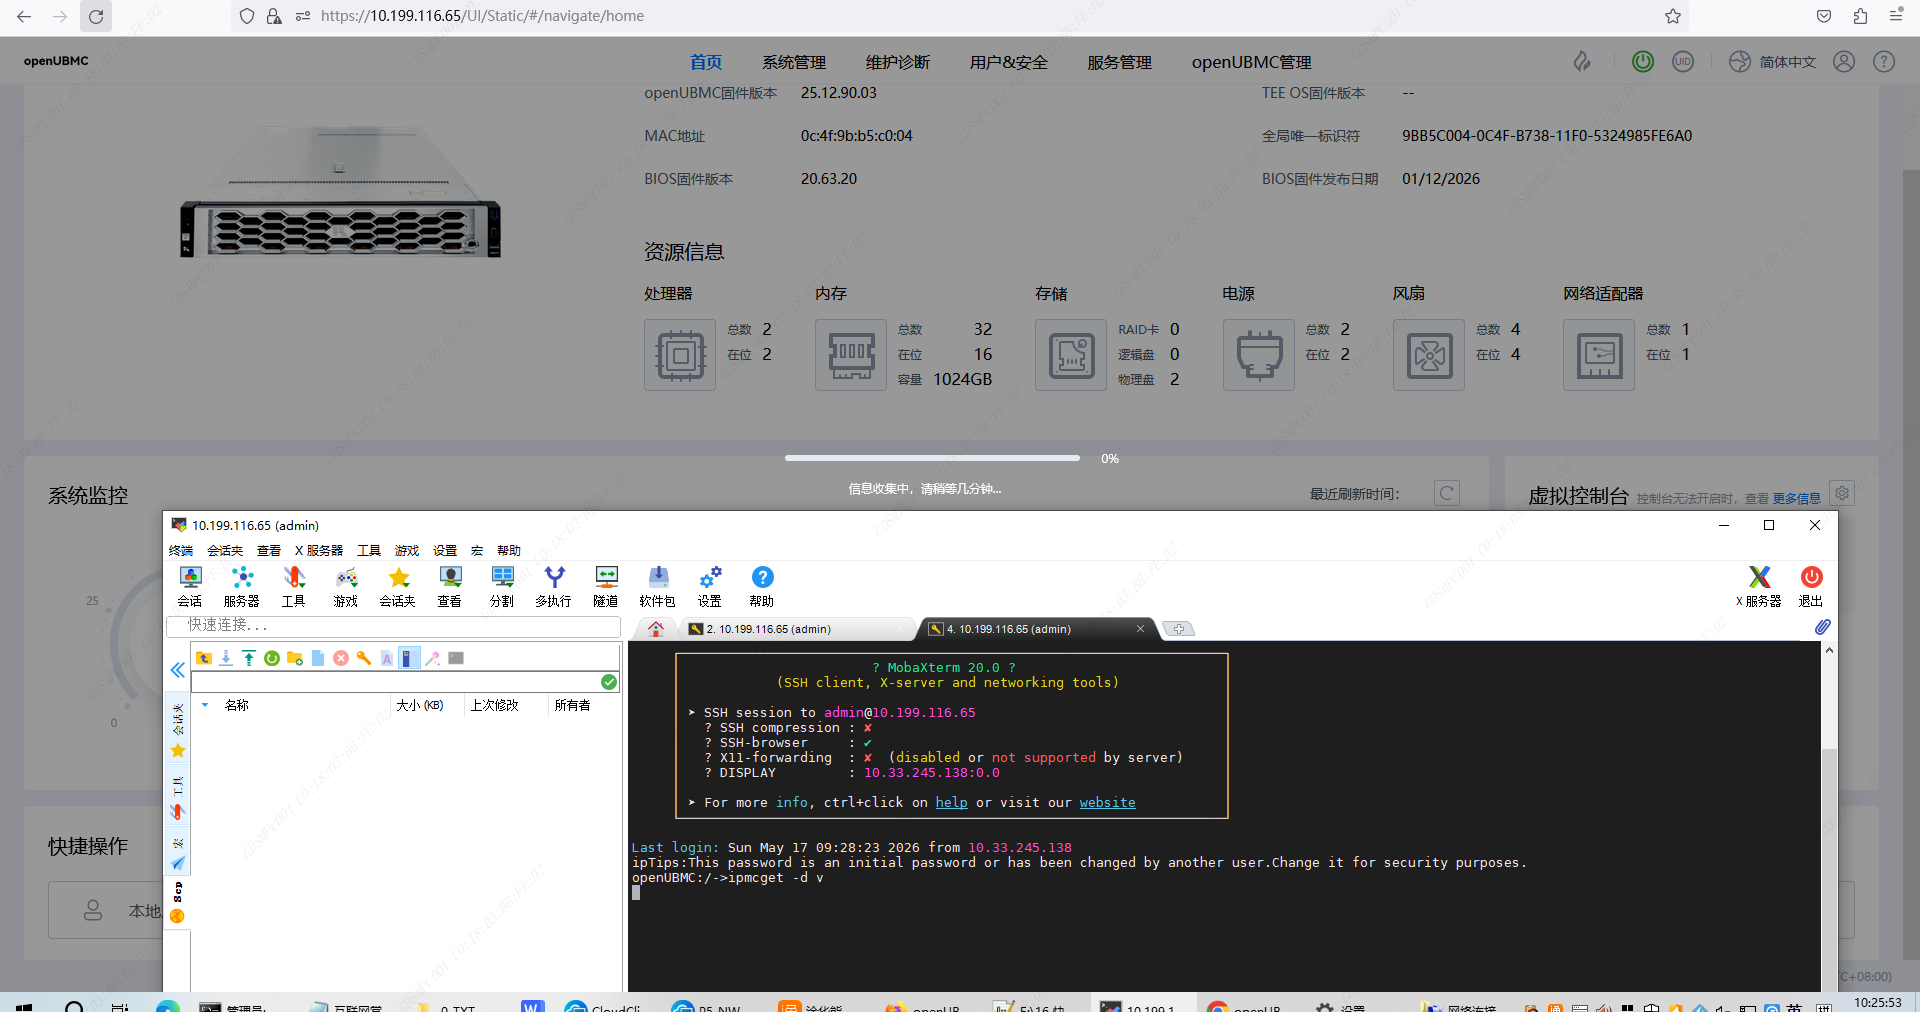1920x1012 pixels.
Task: Open the 会话夹 star toolbar icon
Action: click(x=398, y=586)
